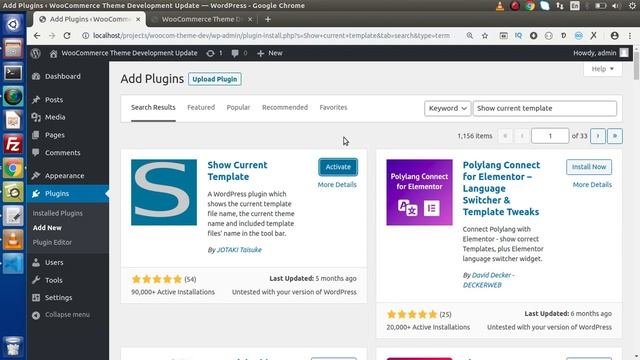Open a new browser tab

(x=268, y=19)
